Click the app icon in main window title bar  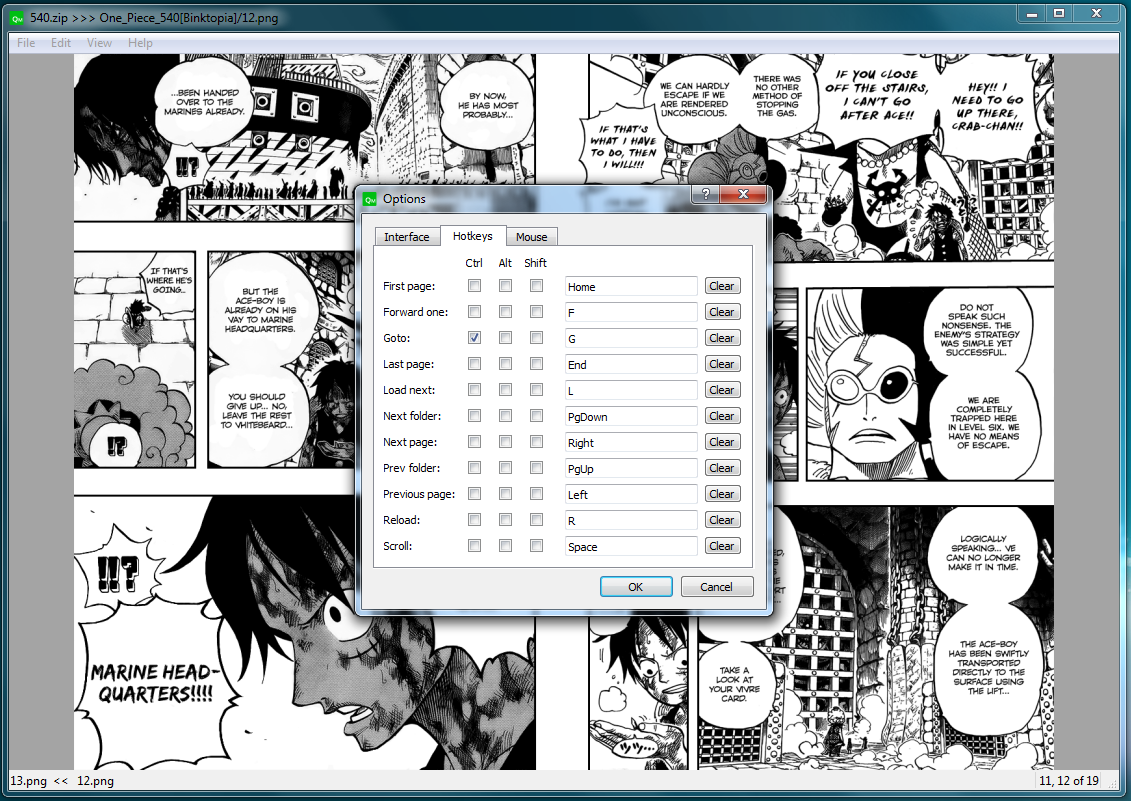[x=17, y=18]
